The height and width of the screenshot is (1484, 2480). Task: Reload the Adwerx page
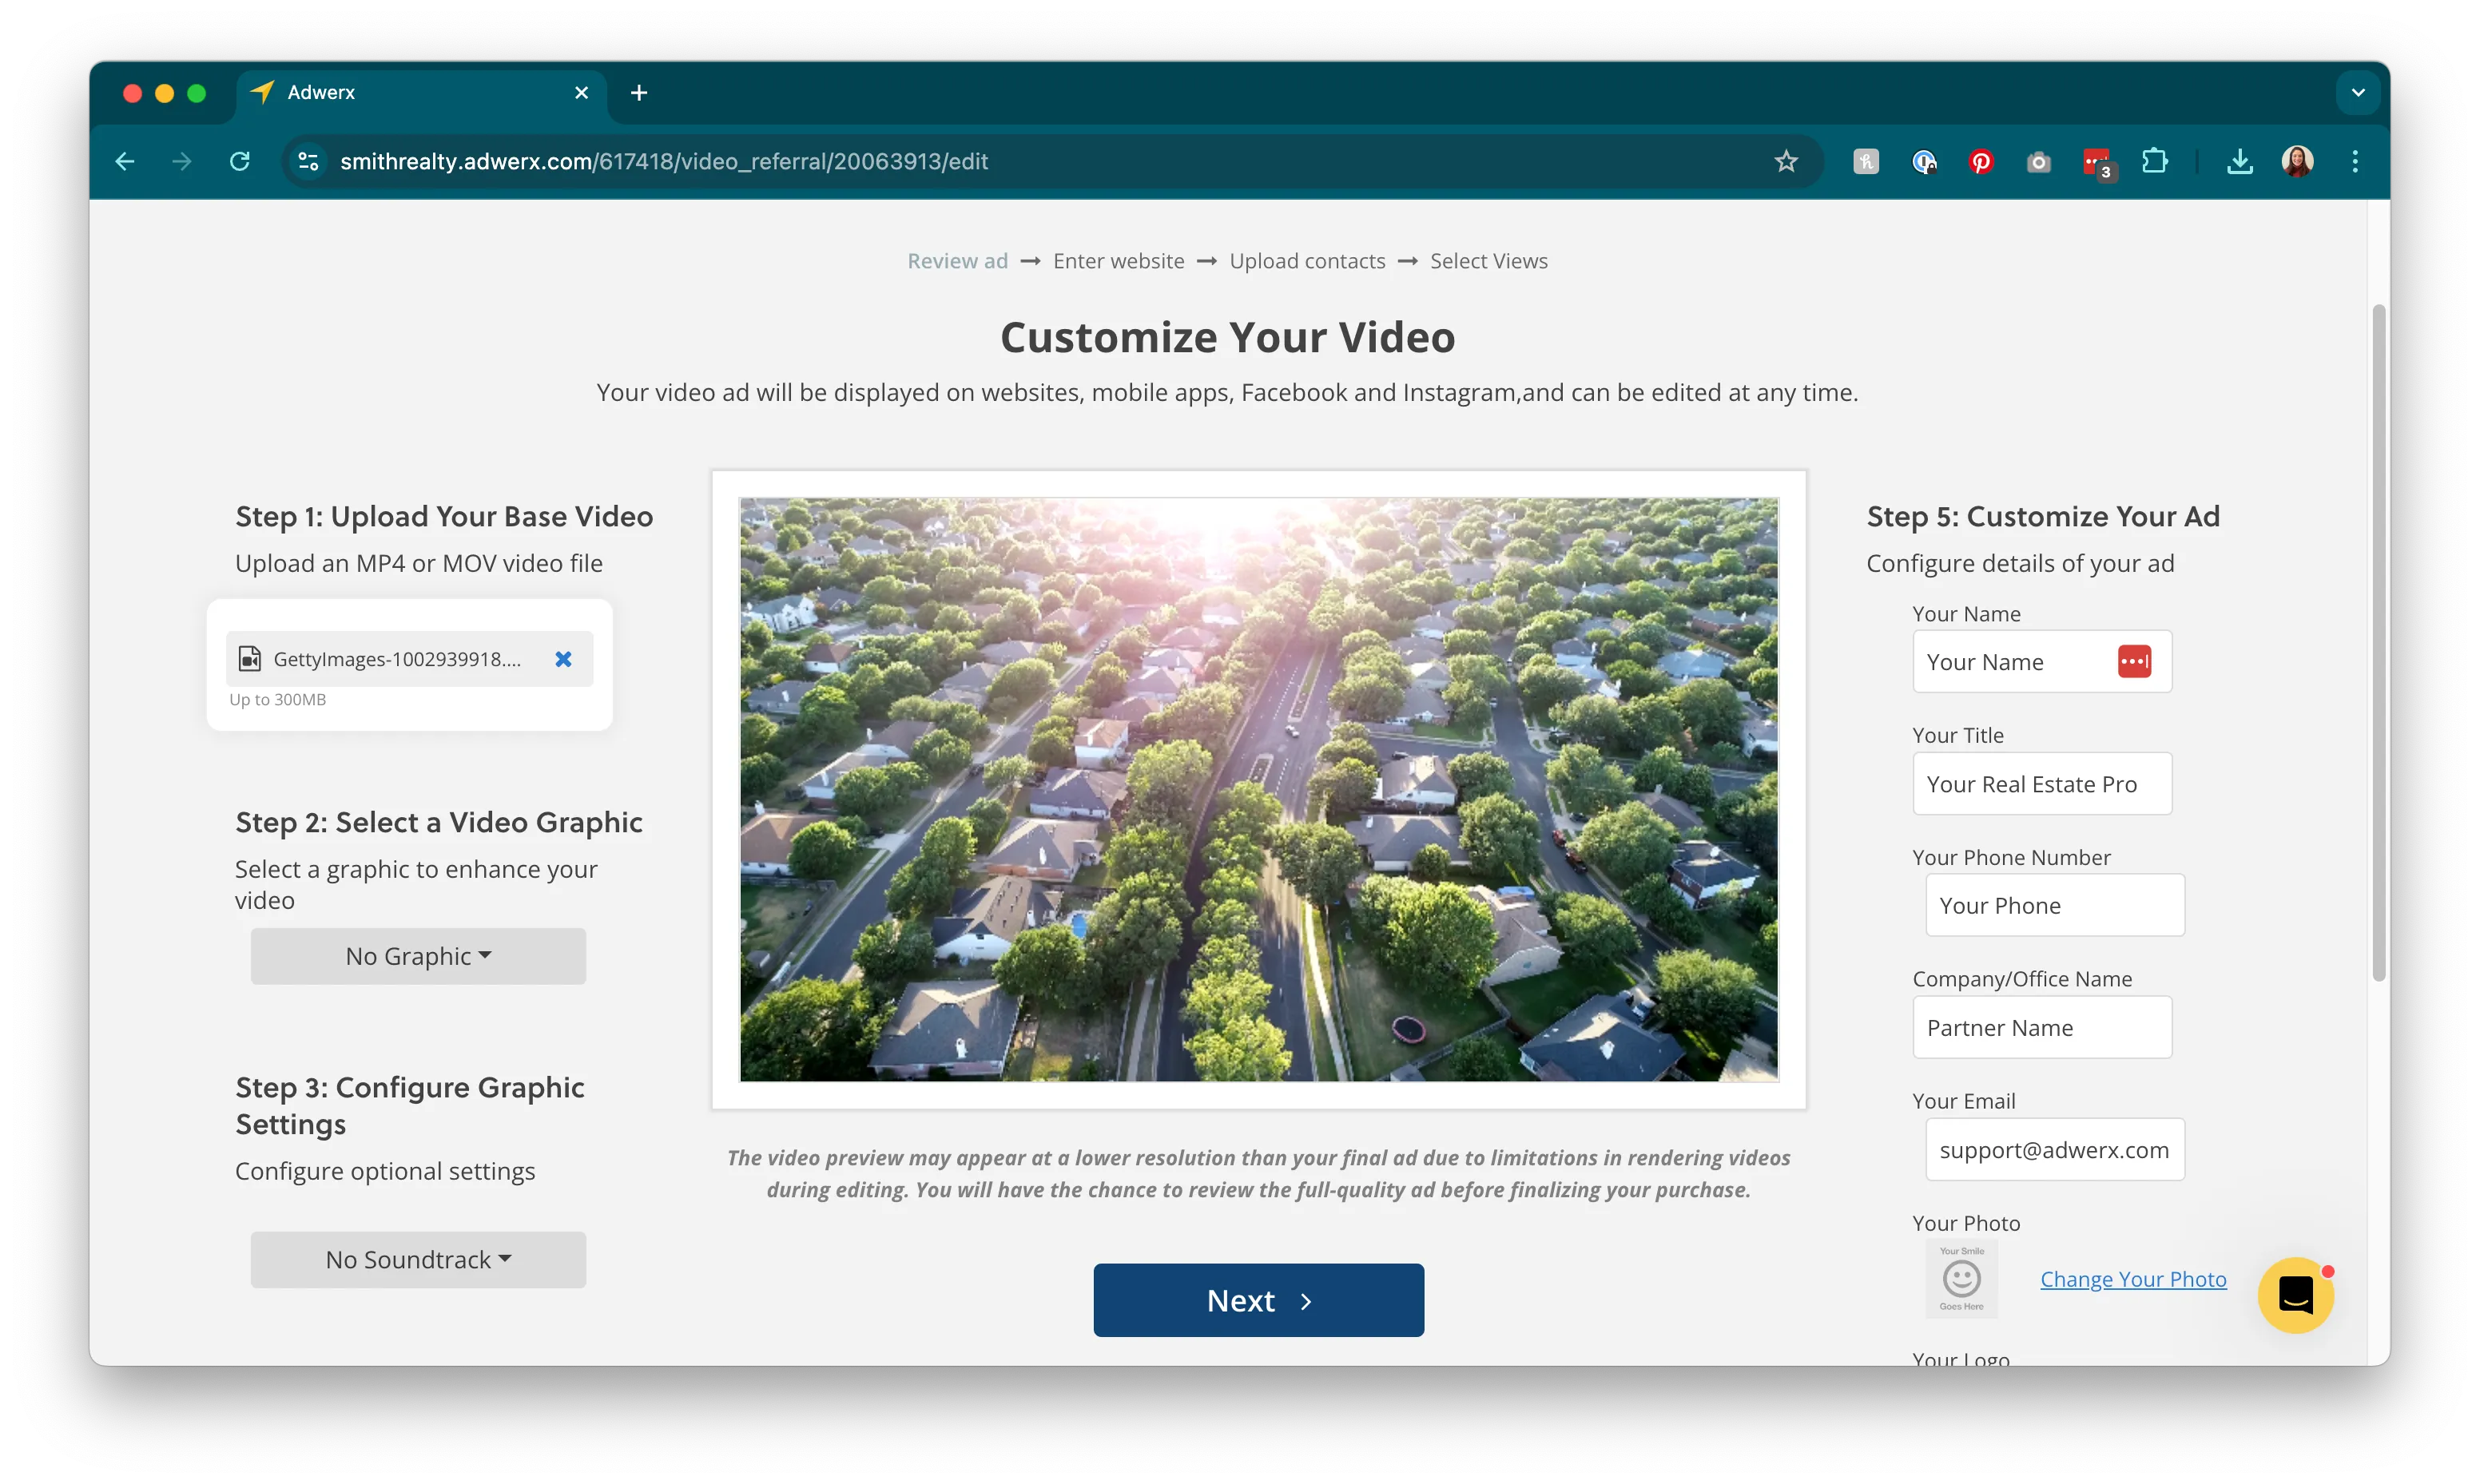(240, 161)
